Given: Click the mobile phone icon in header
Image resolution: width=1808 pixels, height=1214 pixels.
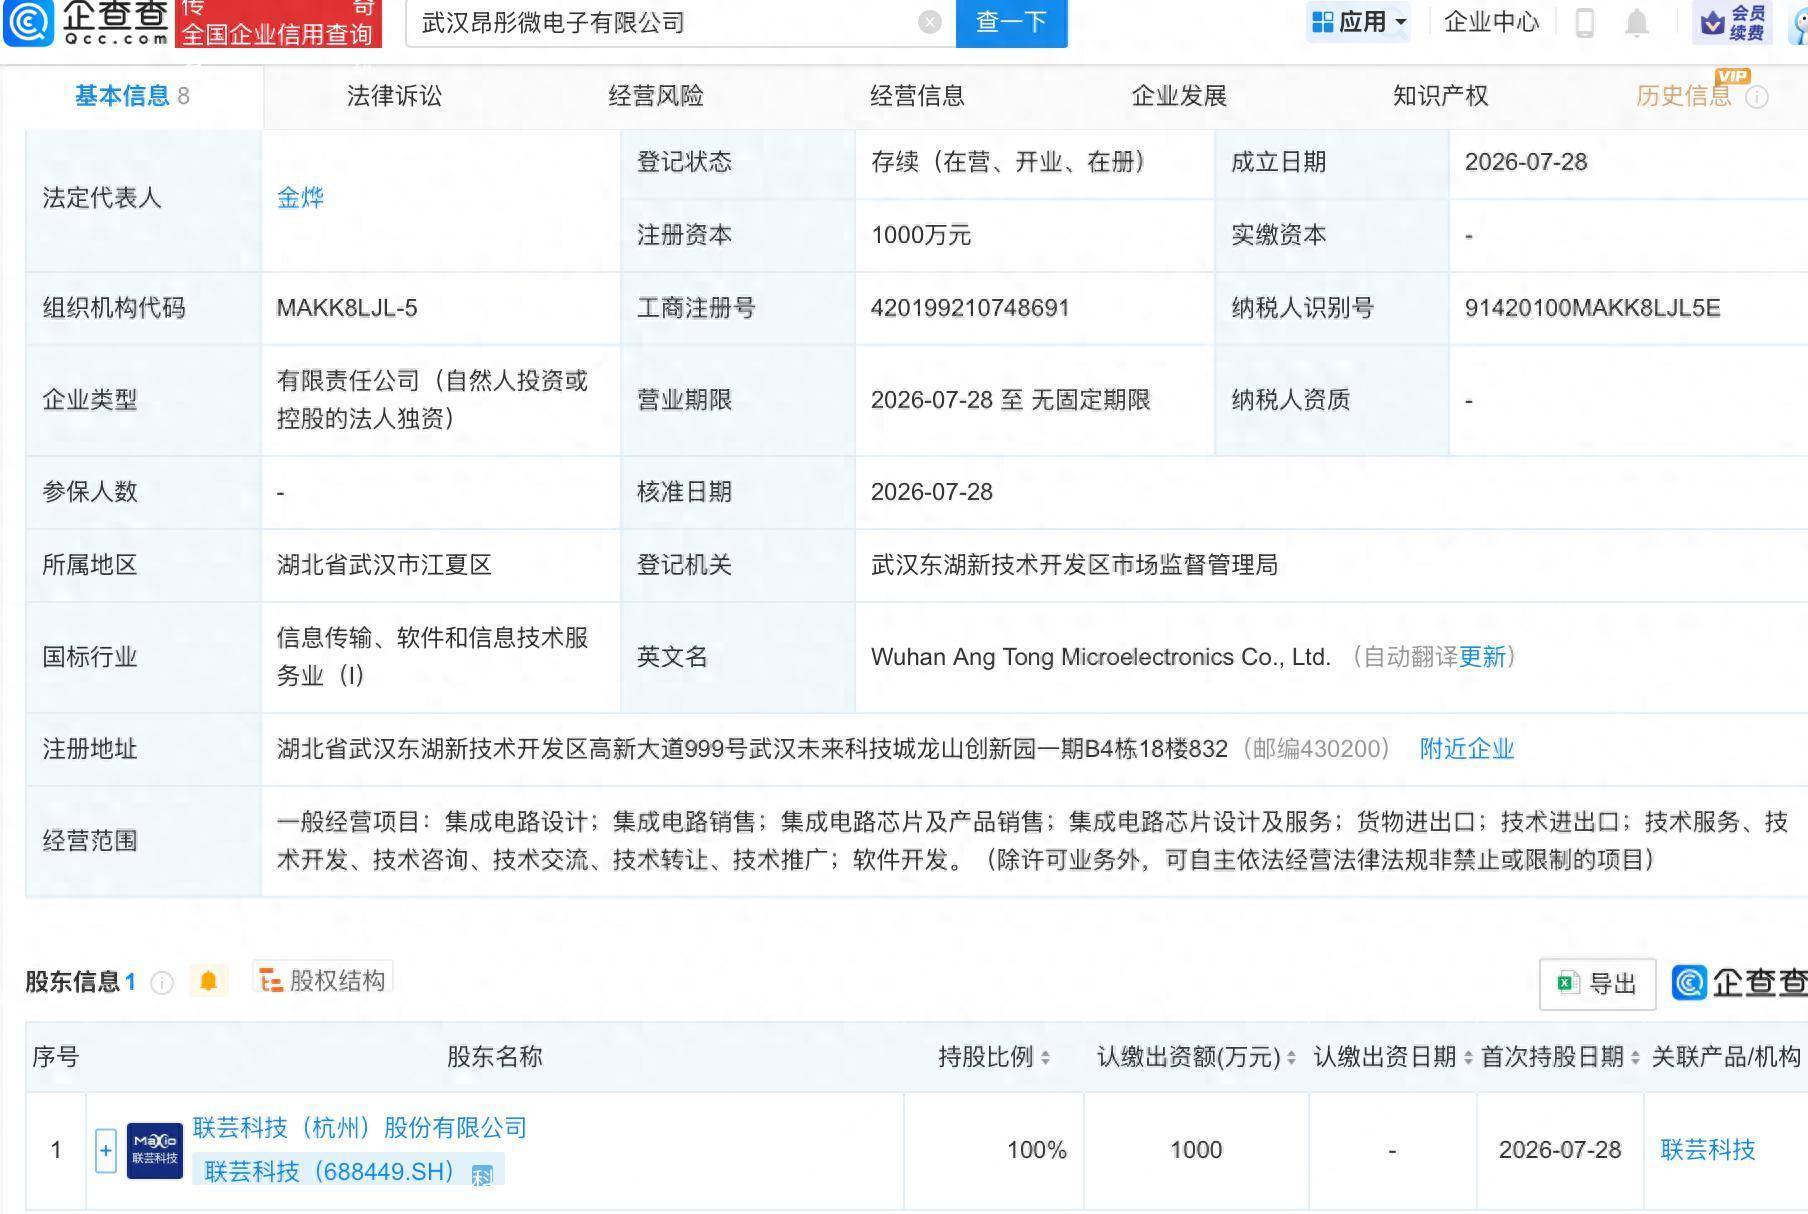Looking at the screenshot, I should point(1584,22).
